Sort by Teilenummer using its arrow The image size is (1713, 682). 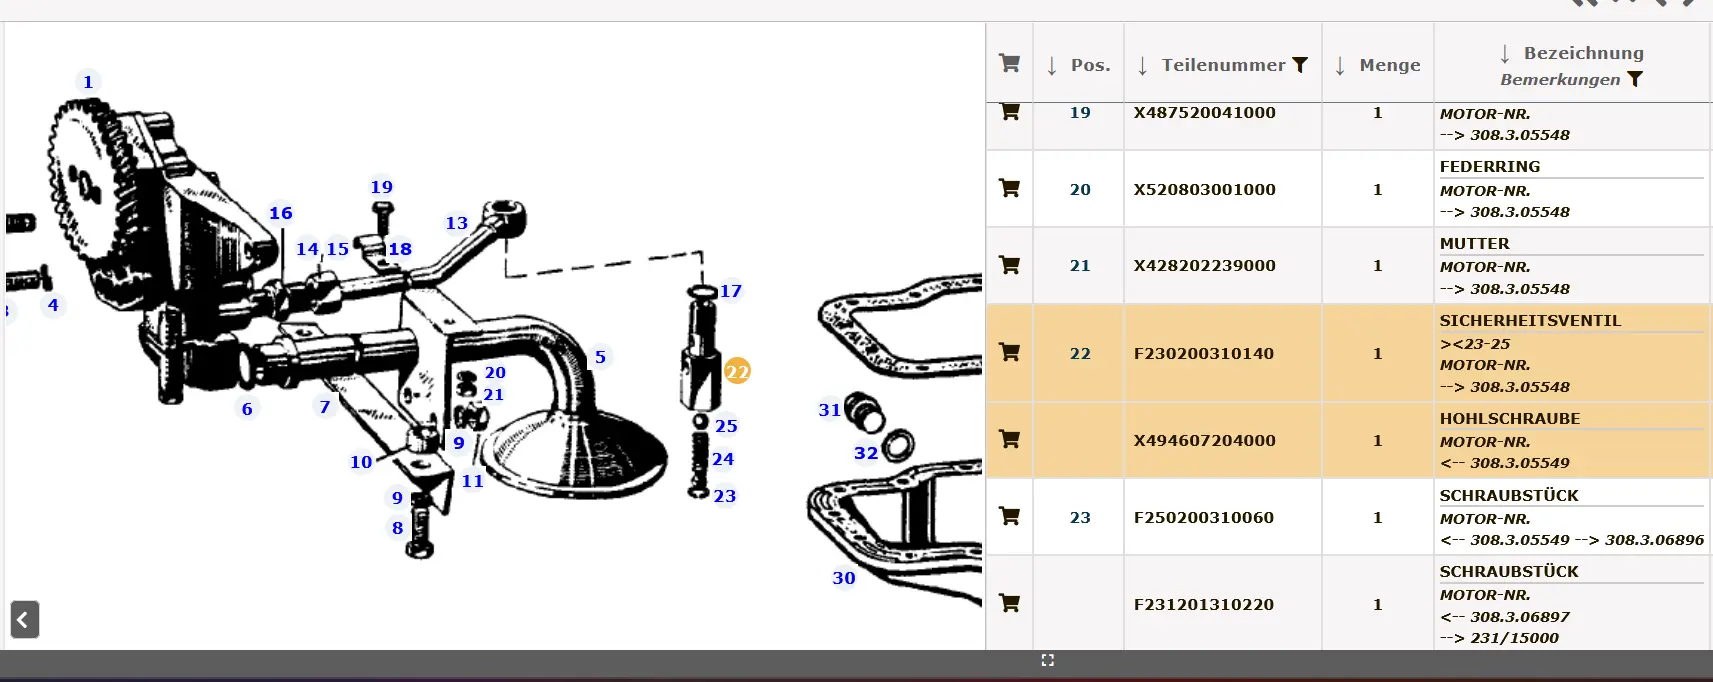(1143, 66)
